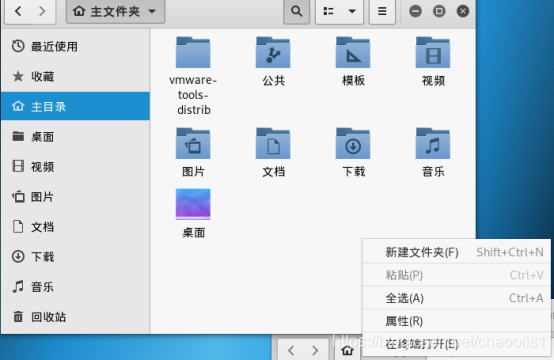The height and width of the screenshot is (360, 554).
Task: Open 桌面 in the sidebar
Action: point(75,136)
